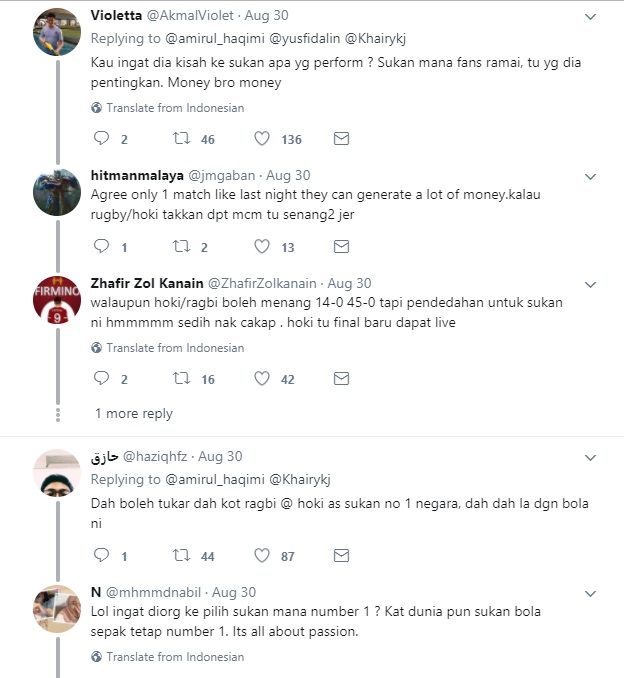This screenshot has width=624, height=678.
Task: Open more options caret on Violetta's tweet
Action: 590,17
